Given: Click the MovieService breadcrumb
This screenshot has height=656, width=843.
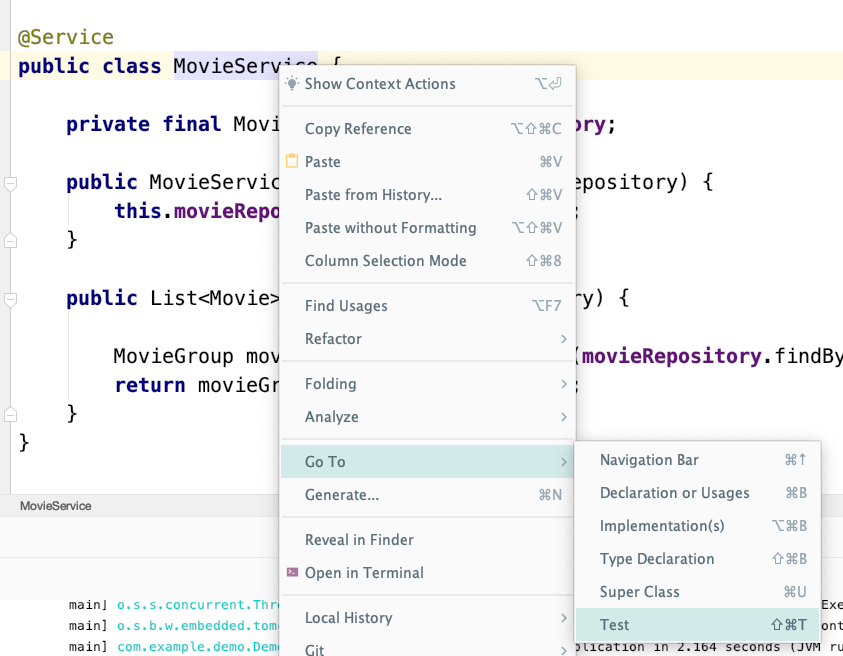Looking at the screenshot, I should tap(55, 506).
